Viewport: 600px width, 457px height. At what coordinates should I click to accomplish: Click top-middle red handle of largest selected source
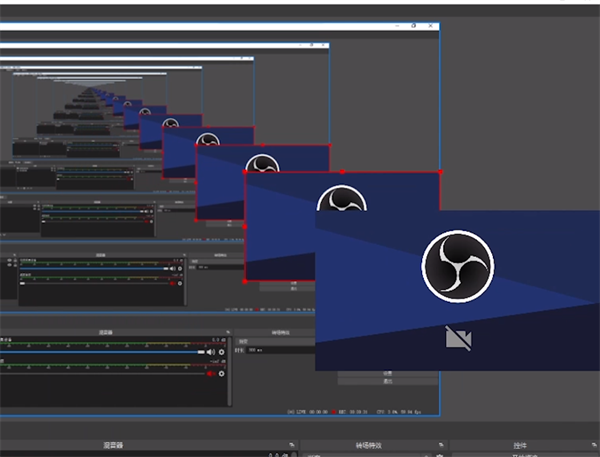tap(342, 172)
